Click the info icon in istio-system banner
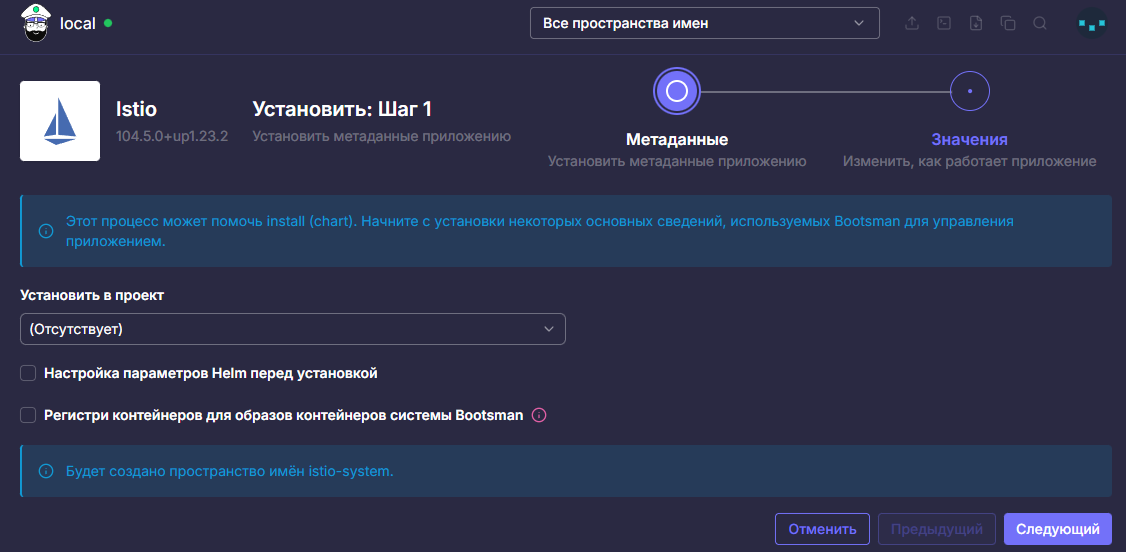The image size is (1126, 552). pos(46,472)
